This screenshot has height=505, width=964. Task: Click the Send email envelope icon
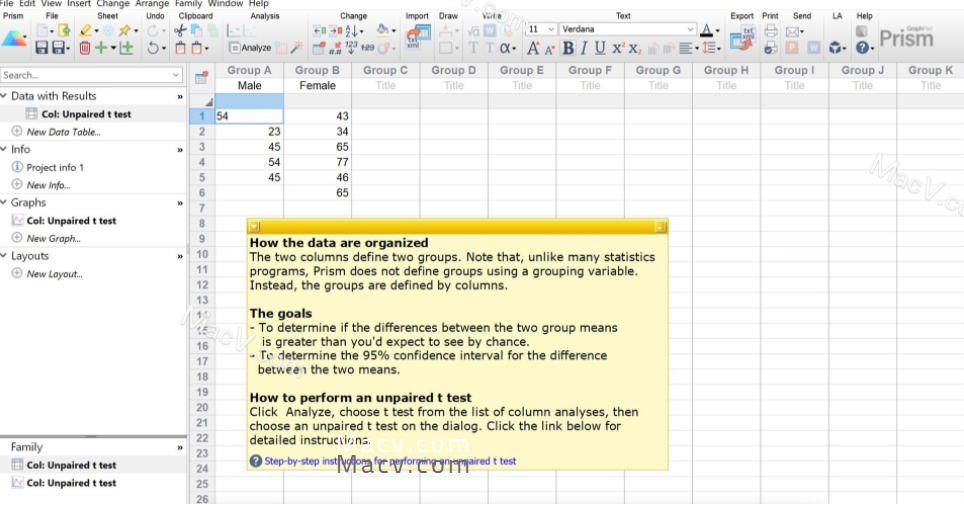(792, 31)
